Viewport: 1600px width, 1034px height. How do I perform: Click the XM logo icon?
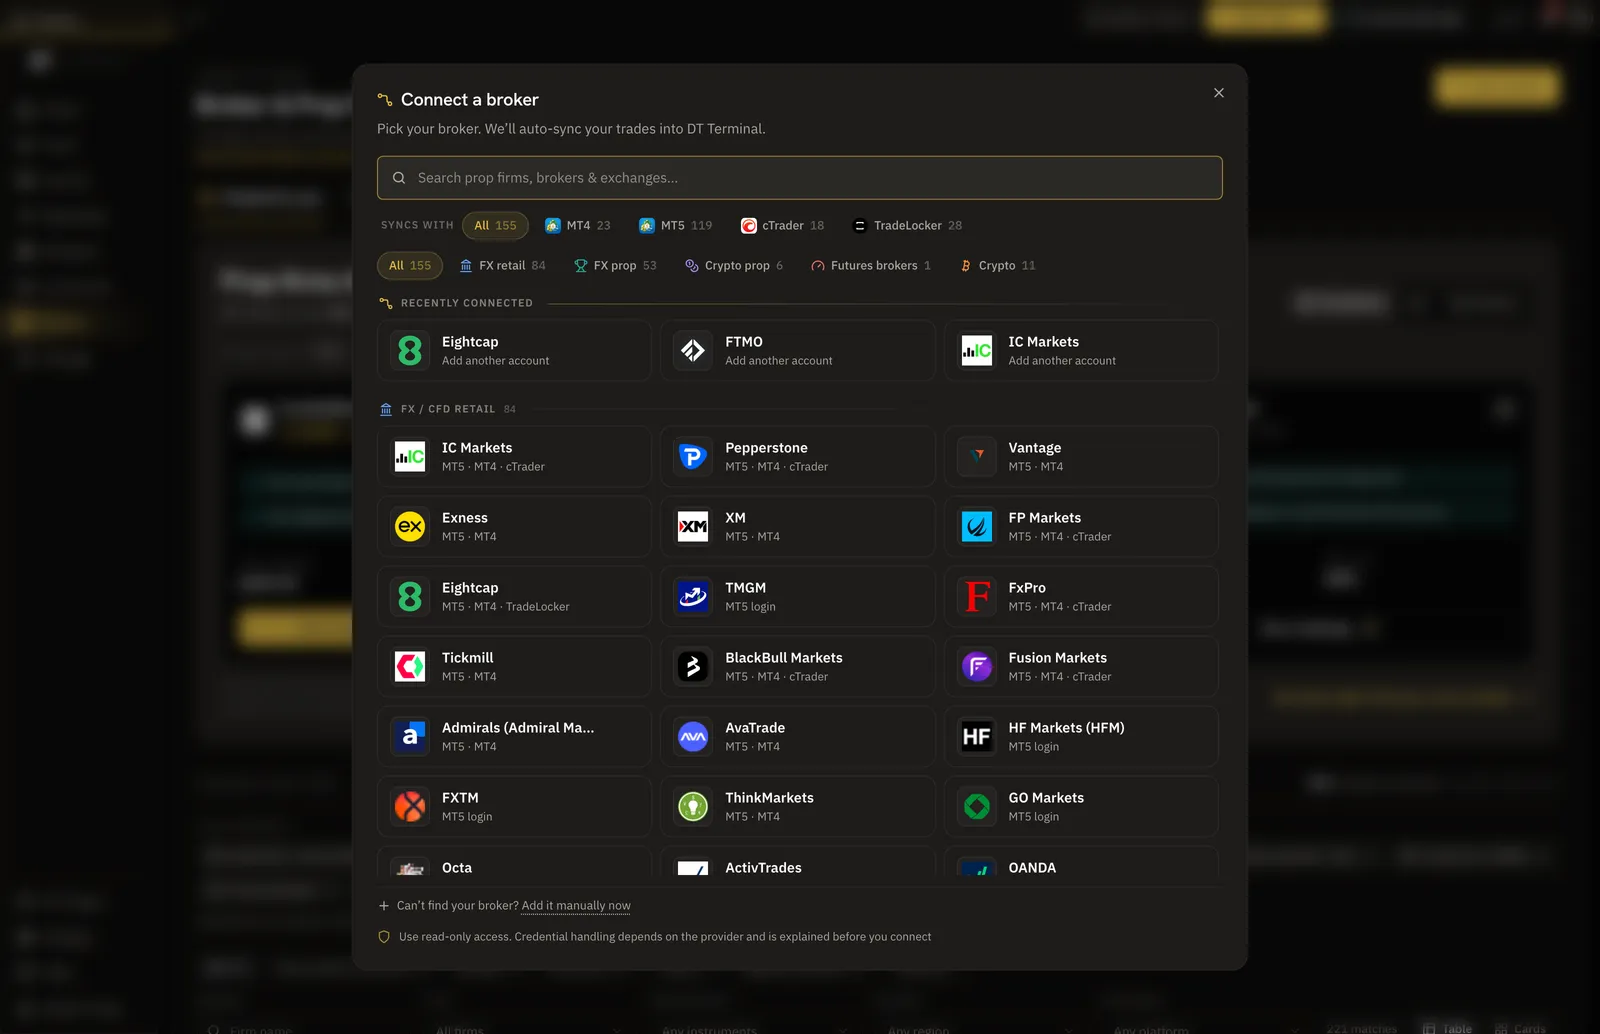(693, 527)
